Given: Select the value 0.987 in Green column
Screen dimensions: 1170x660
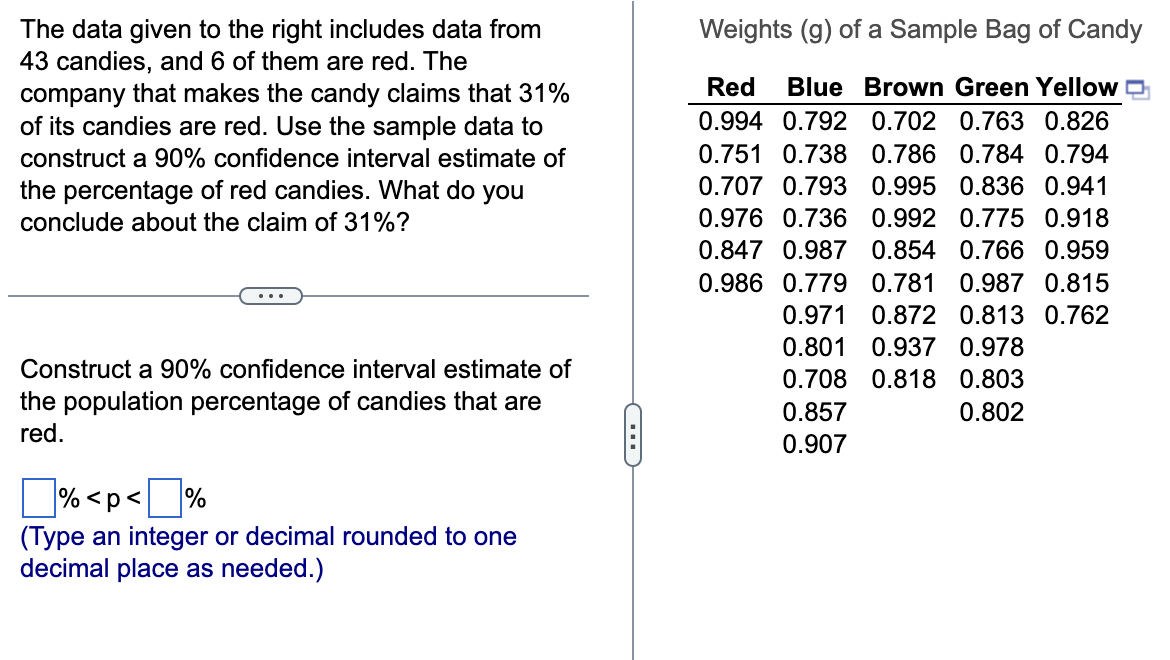Looking at the screenshot, I should pos(991,283).
